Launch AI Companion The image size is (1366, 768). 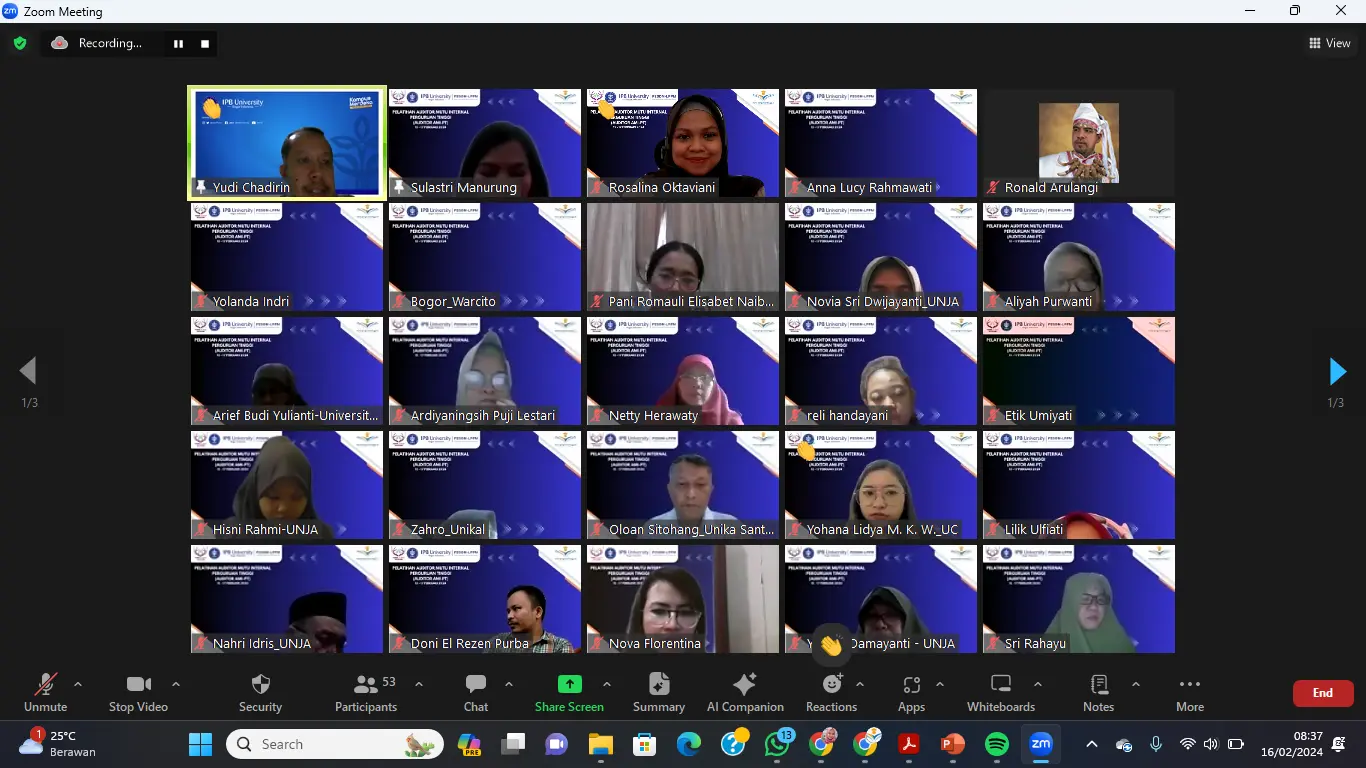(745, 692)
